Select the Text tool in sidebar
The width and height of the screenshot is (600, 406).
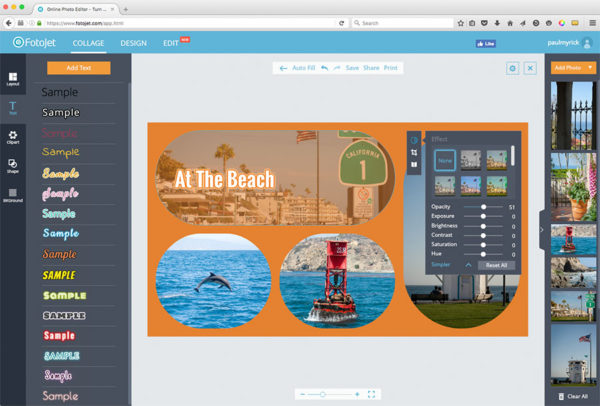pyautogui.click(x=13, y=108)
